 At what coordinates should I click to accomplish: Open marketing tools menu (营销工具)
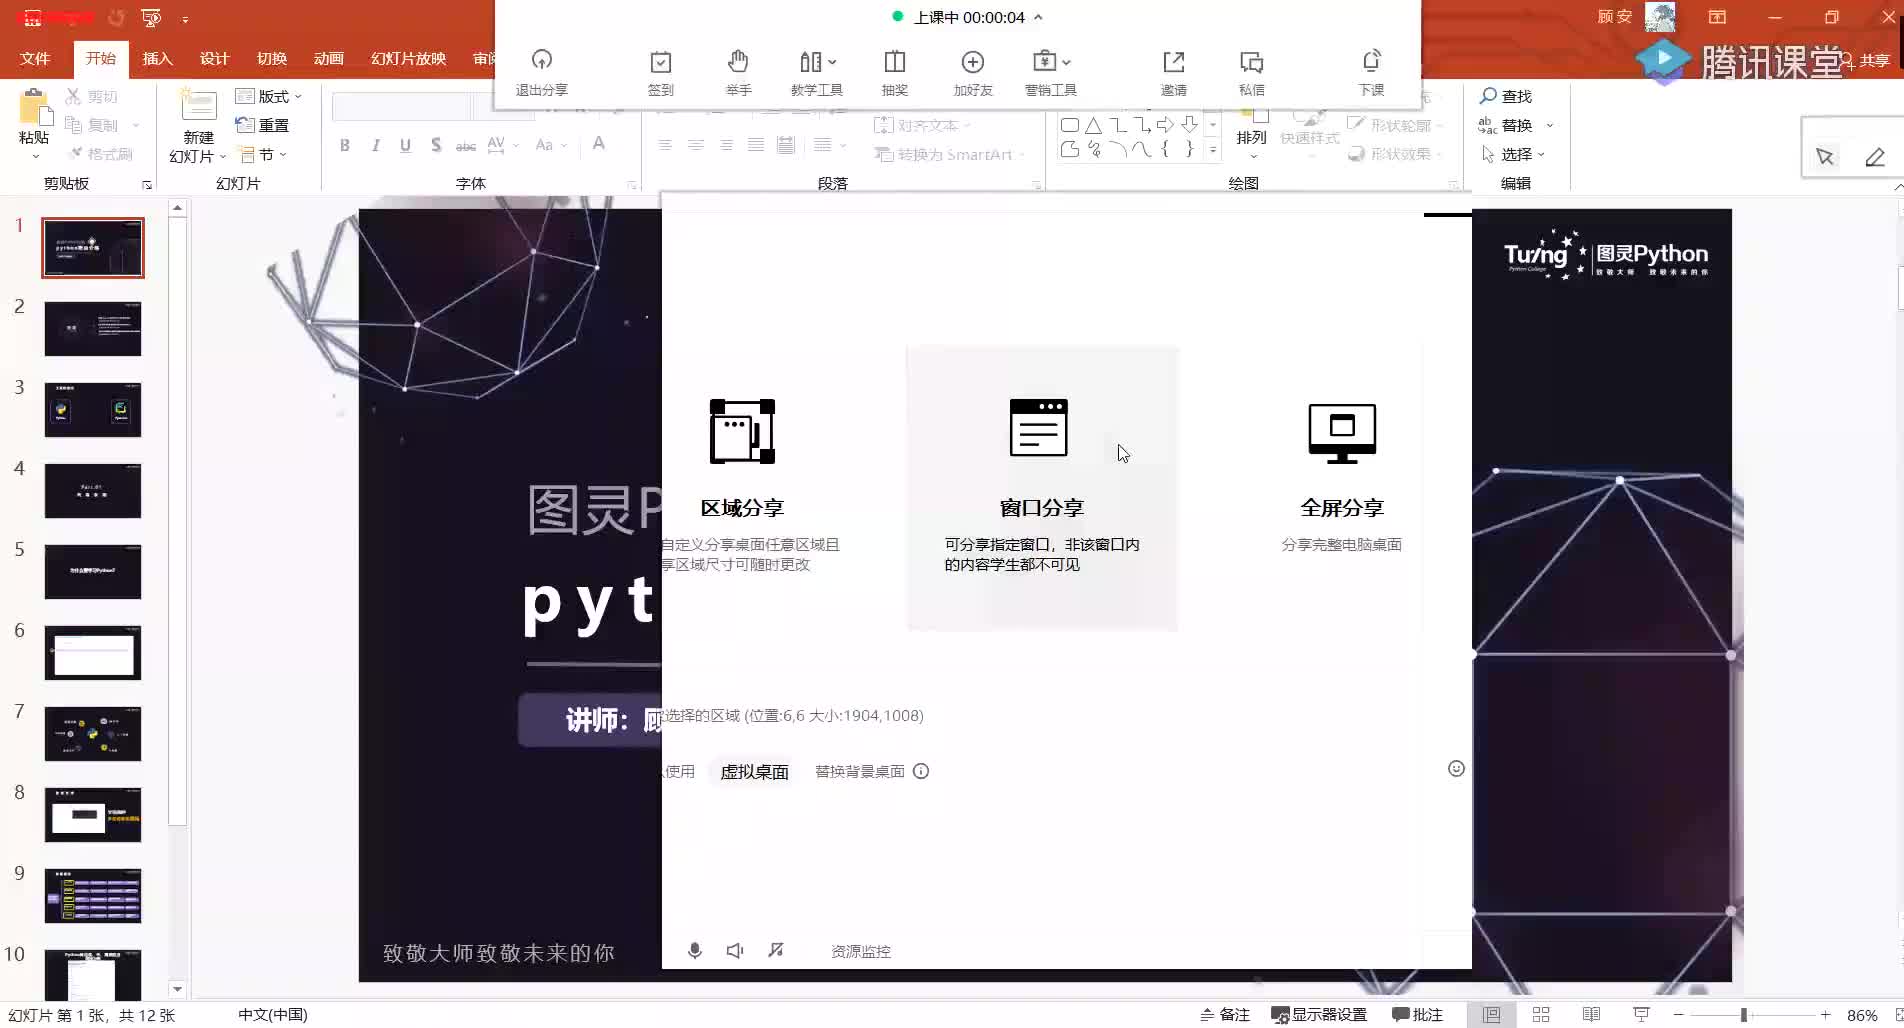pos(1051,72)
